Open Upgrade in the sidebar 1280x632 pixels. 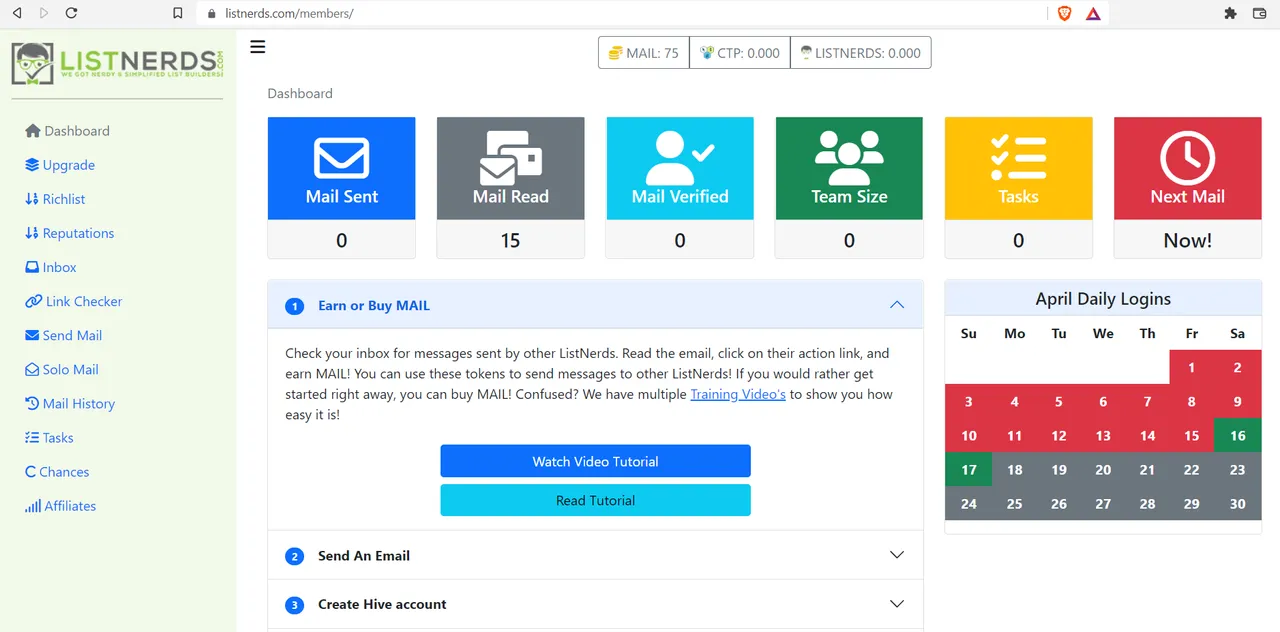(x=60, y=165)
